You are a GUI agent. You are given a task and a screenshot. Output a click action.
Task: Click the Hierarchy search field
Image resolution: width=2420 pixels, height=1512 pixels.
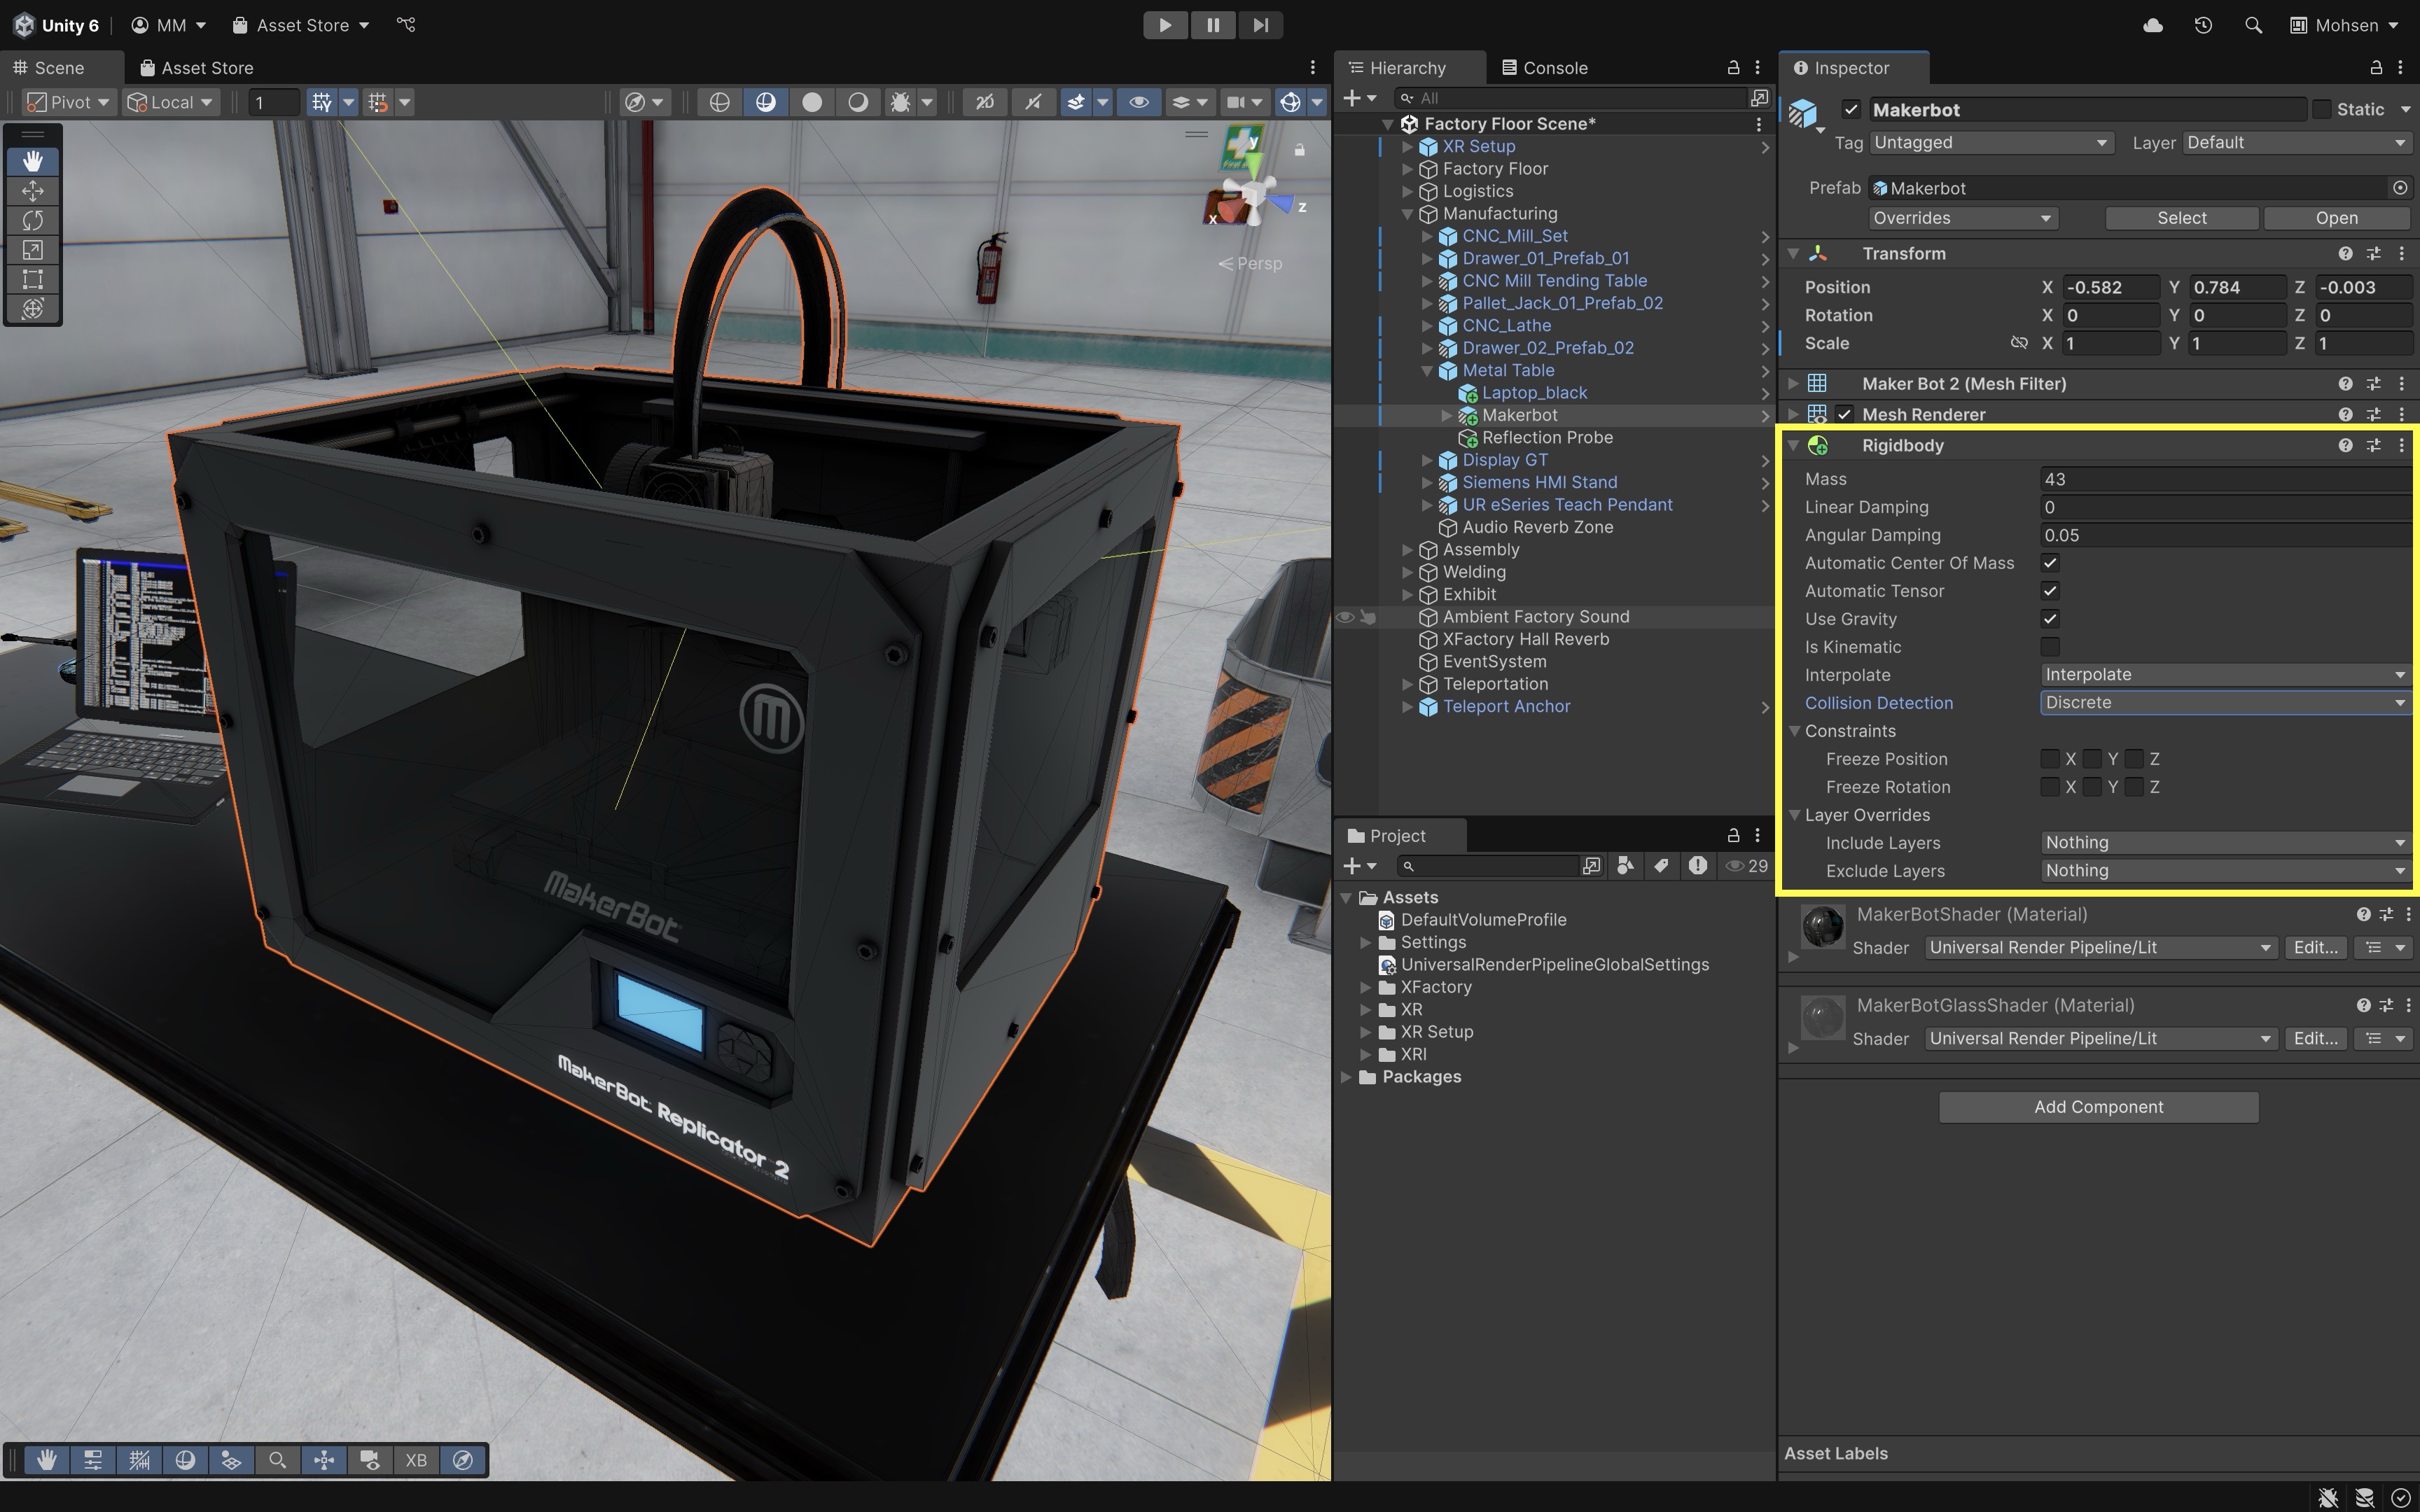[1570, 98]
